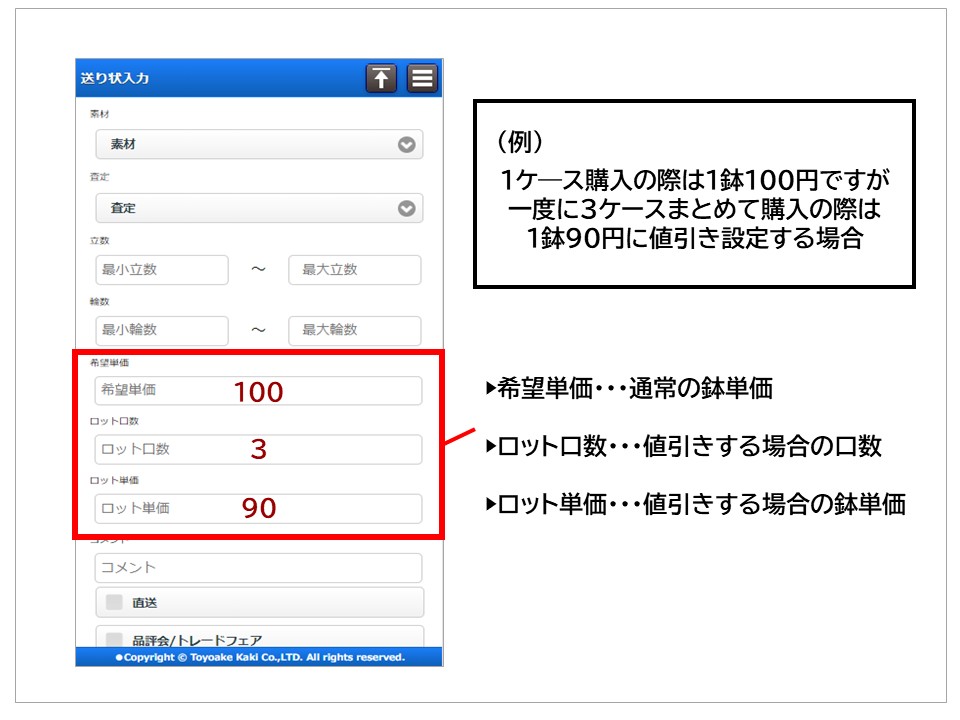Click the 最大輪数 input box
Viewport: 960px width, 720px height.
click(354, 330)
